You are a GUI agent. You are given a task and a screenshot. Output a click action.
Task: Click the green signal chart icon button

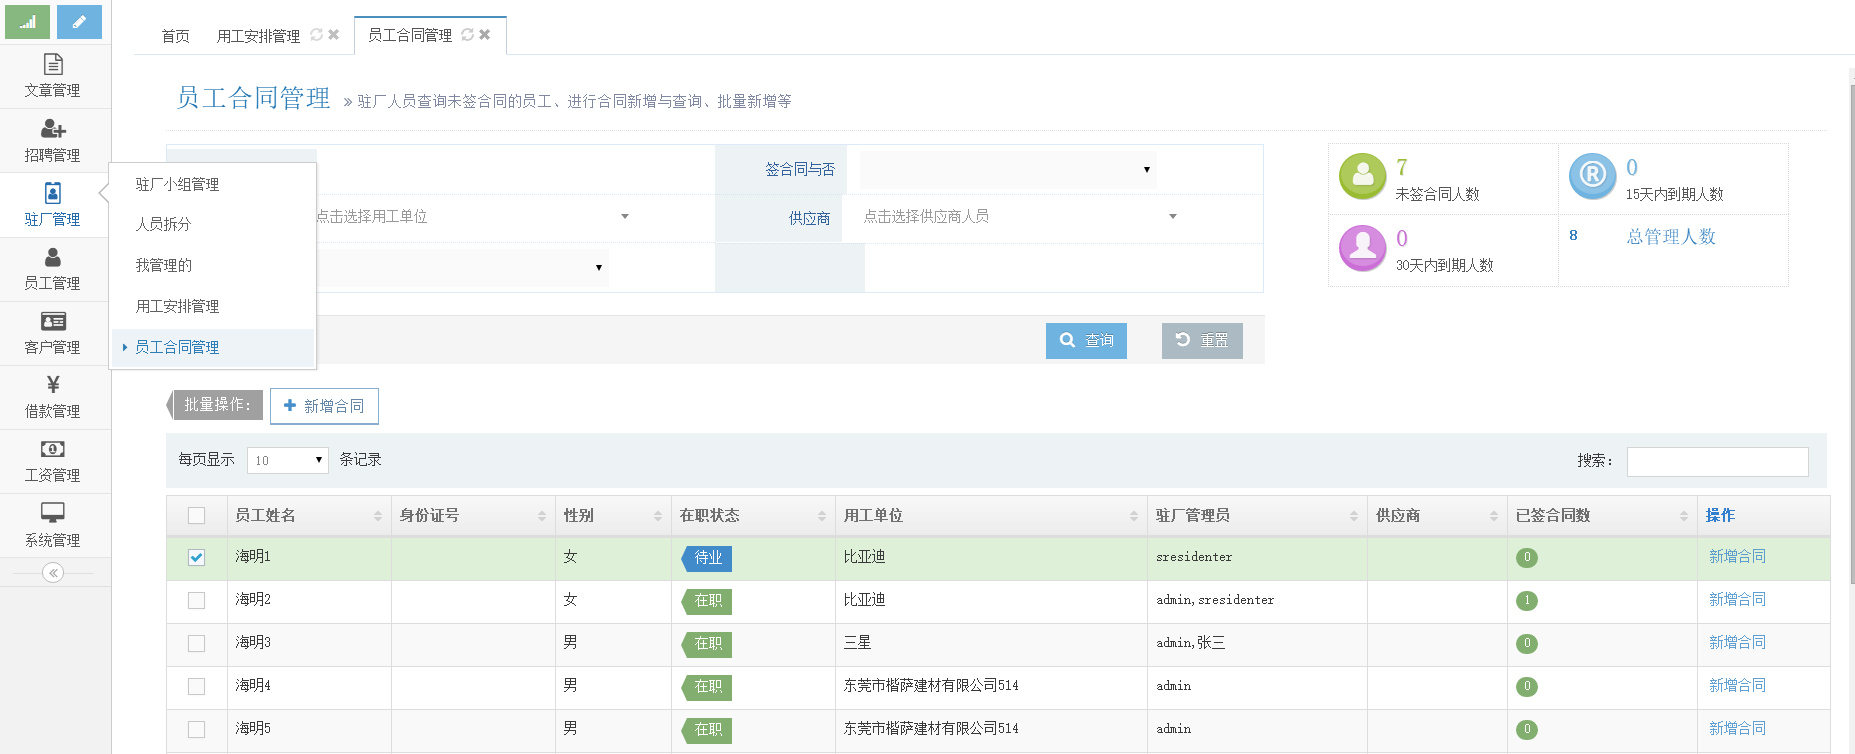[x=27, y=22]
